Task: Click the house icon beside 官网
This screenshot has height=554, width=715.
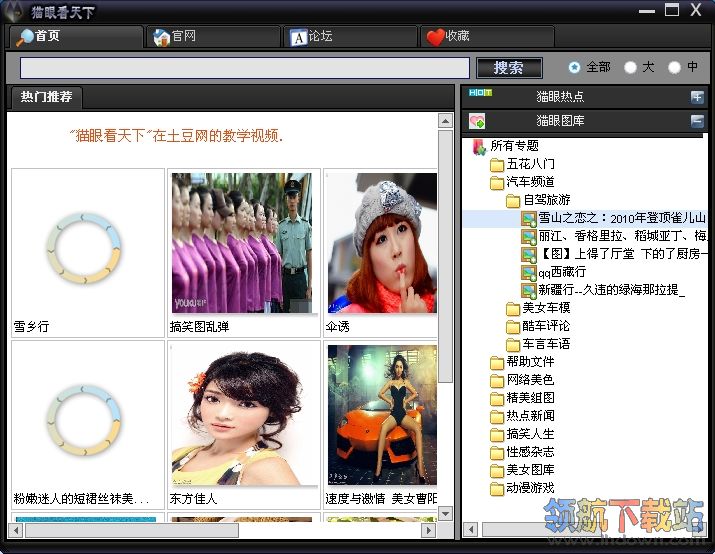Action: click(161, 37)
